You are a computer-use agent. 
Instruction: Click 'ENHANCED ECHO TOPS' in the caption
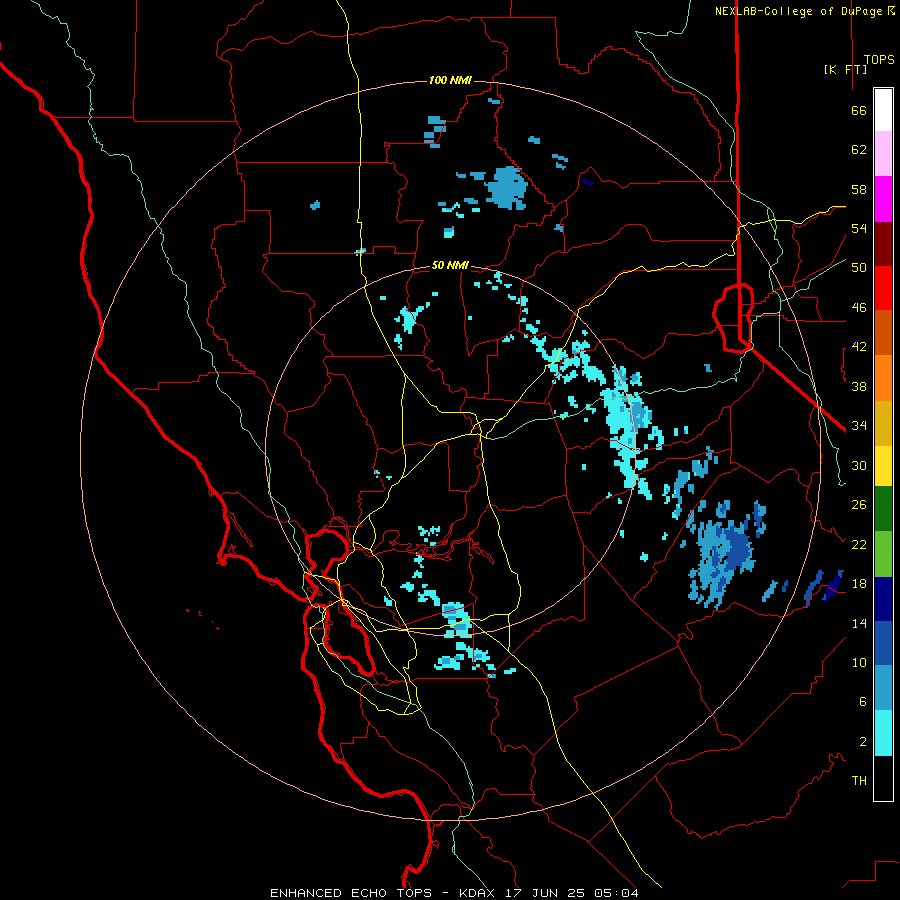pos(351,893)
